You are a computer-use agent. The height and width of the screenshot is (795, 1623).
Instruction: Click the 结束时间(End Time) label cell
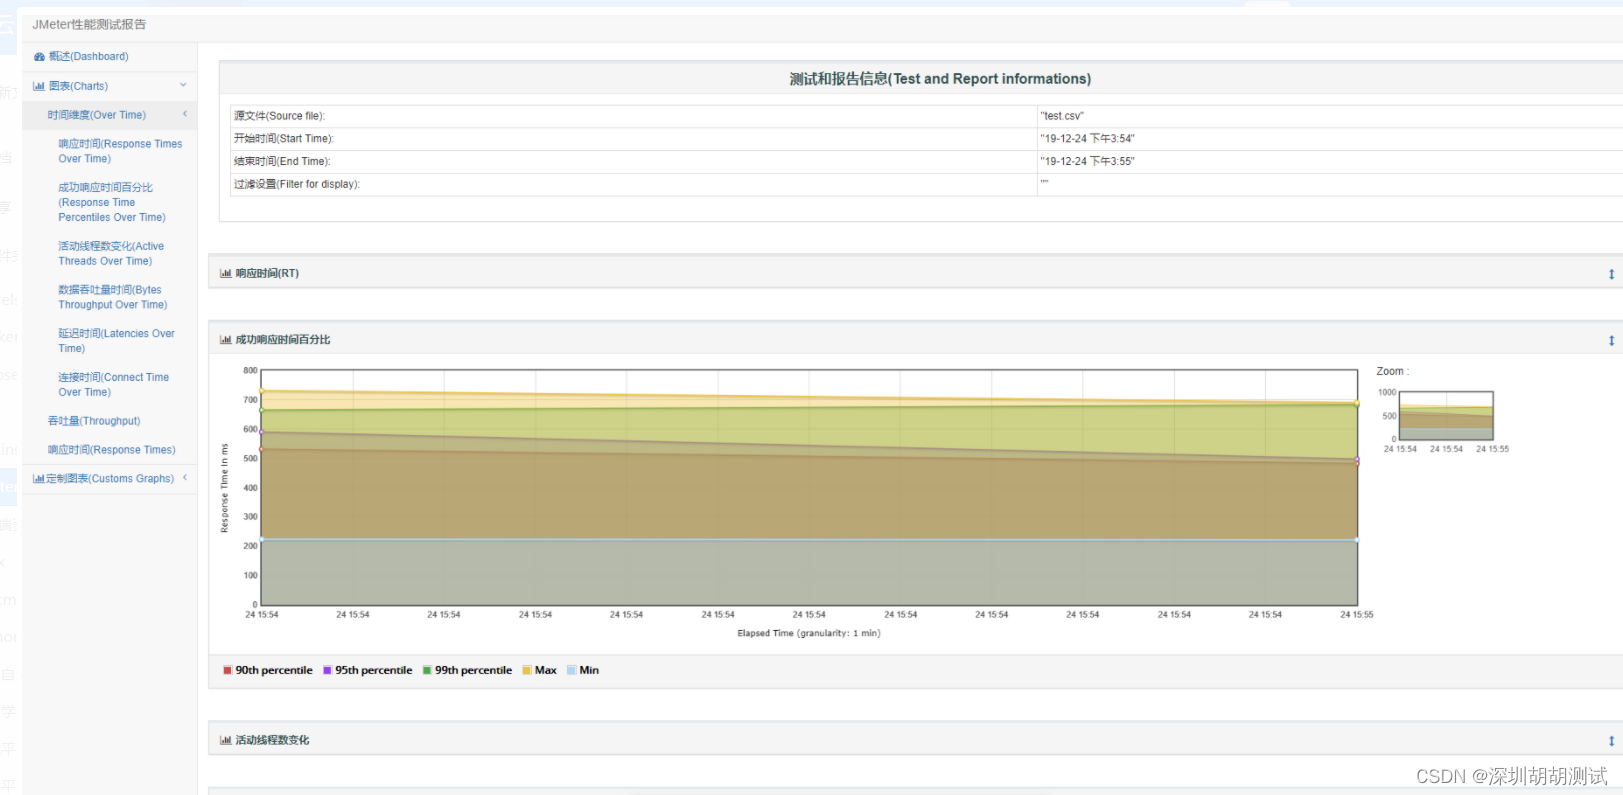633,161
